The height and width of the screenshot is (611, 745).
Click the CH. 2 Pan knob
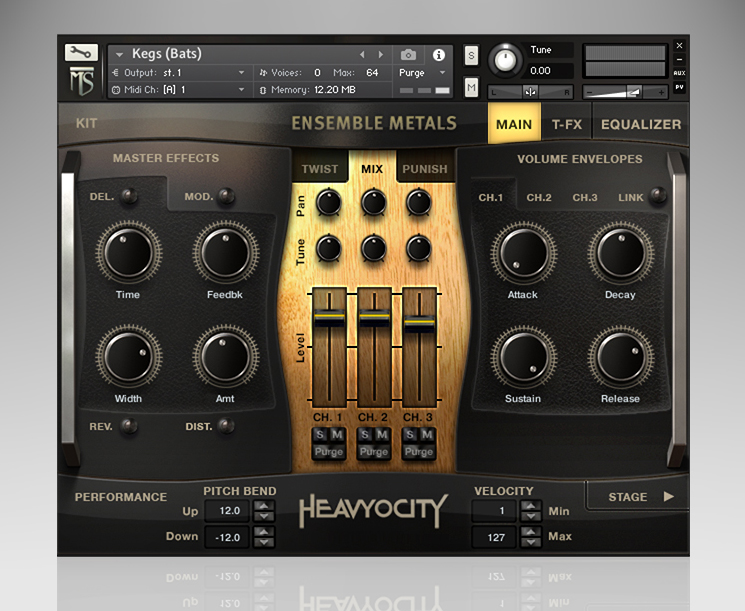click(373, 202)
